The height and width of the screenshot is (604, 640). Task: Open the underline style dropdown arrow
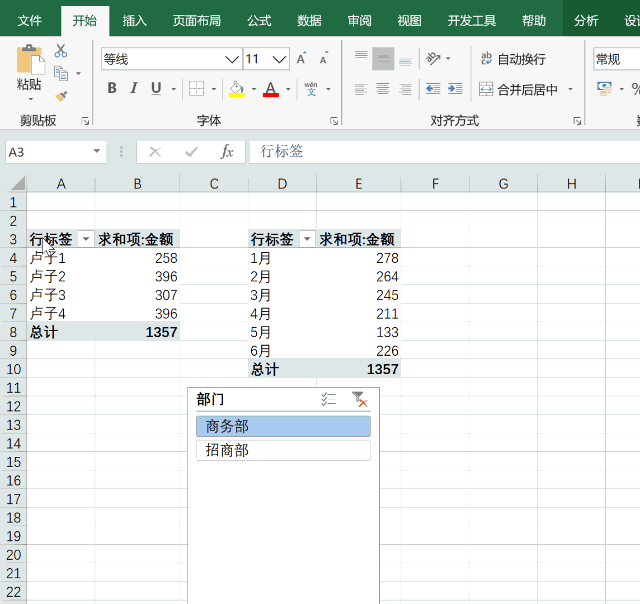[x=173, y=89]
